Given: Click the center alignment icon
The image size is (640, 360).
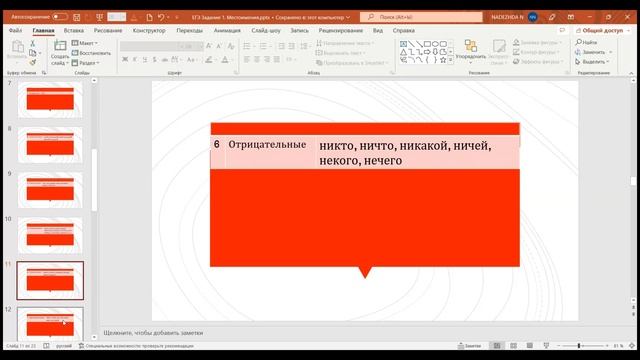Looking at the screenshot, I should tap(257, 60).
